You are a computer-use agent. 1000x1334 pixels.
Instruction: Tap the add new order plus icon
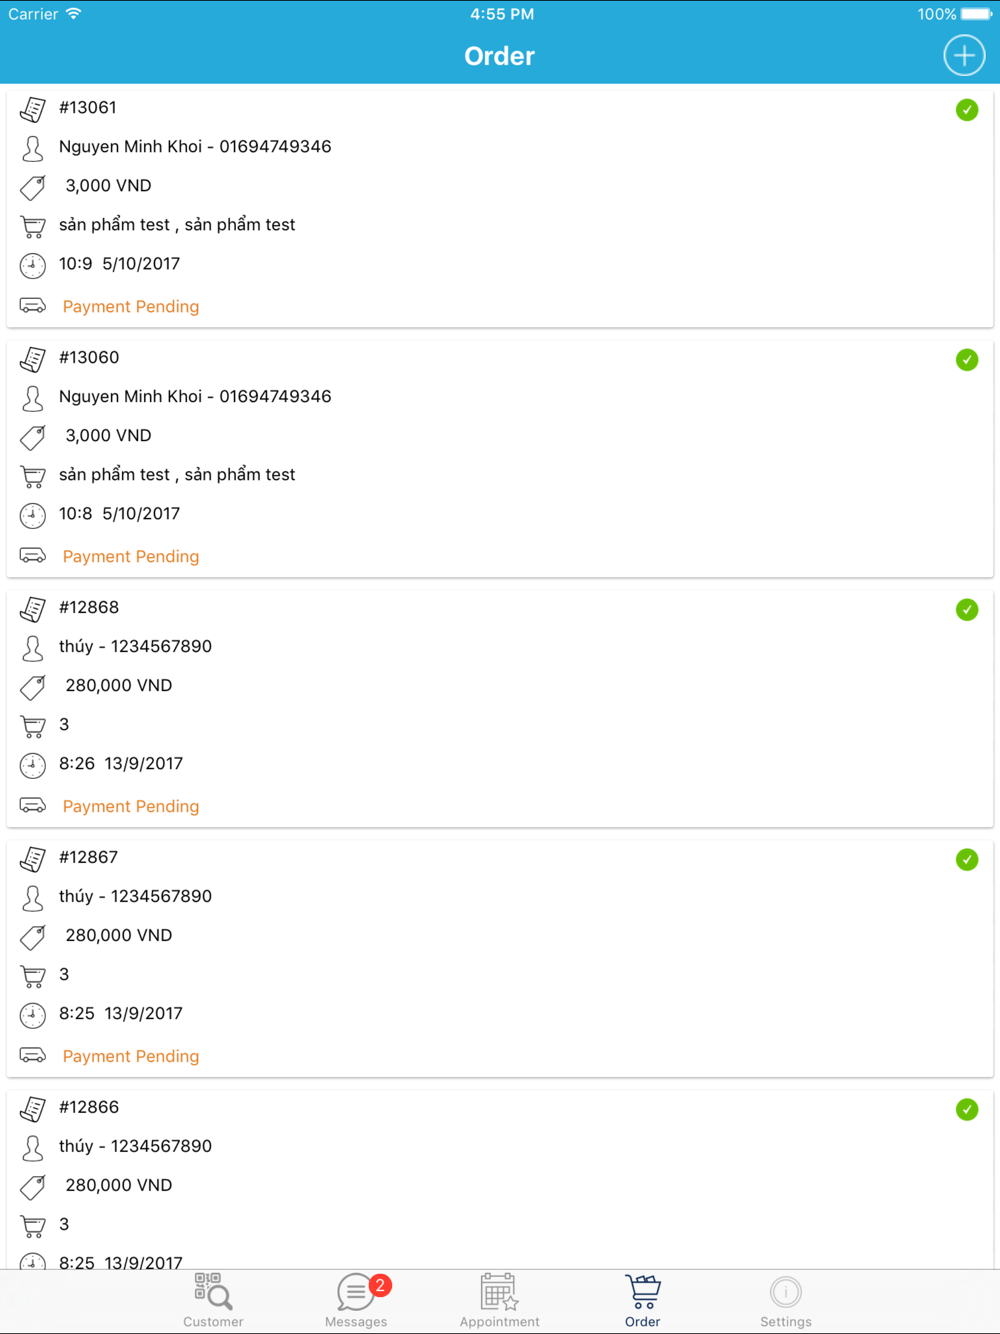[964, 56]
